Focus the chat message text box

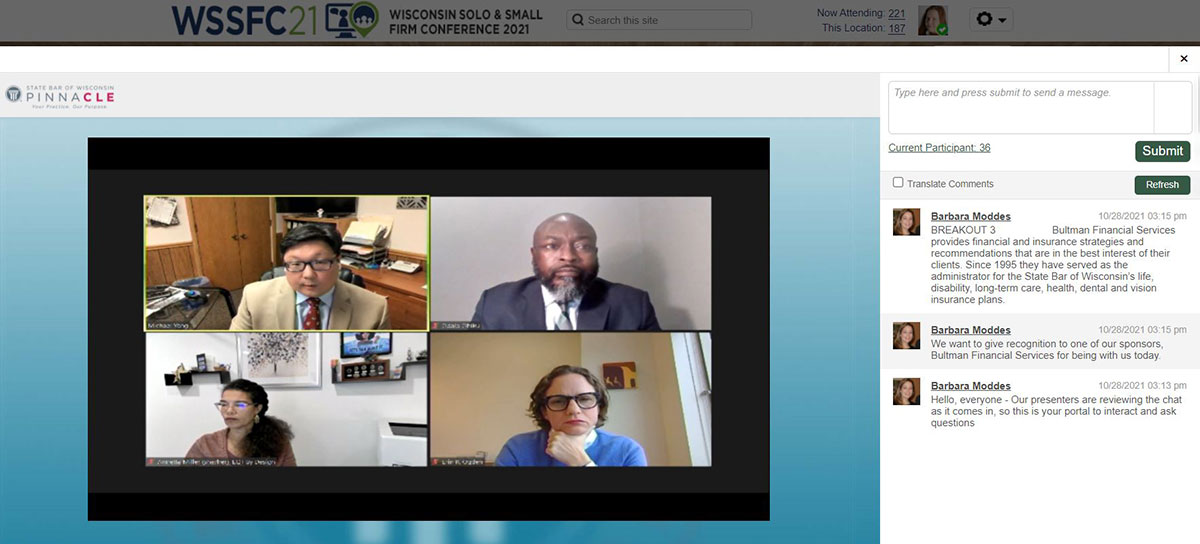[1020, 107]
